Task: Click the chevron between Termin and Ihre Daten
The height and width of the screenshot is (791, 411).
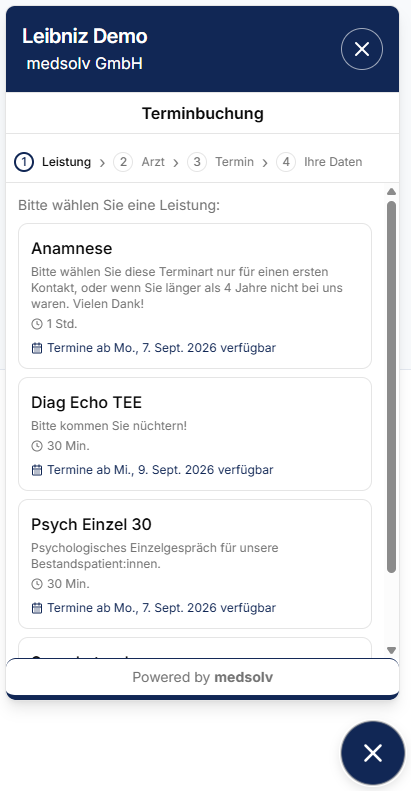Action: [265, 163]
